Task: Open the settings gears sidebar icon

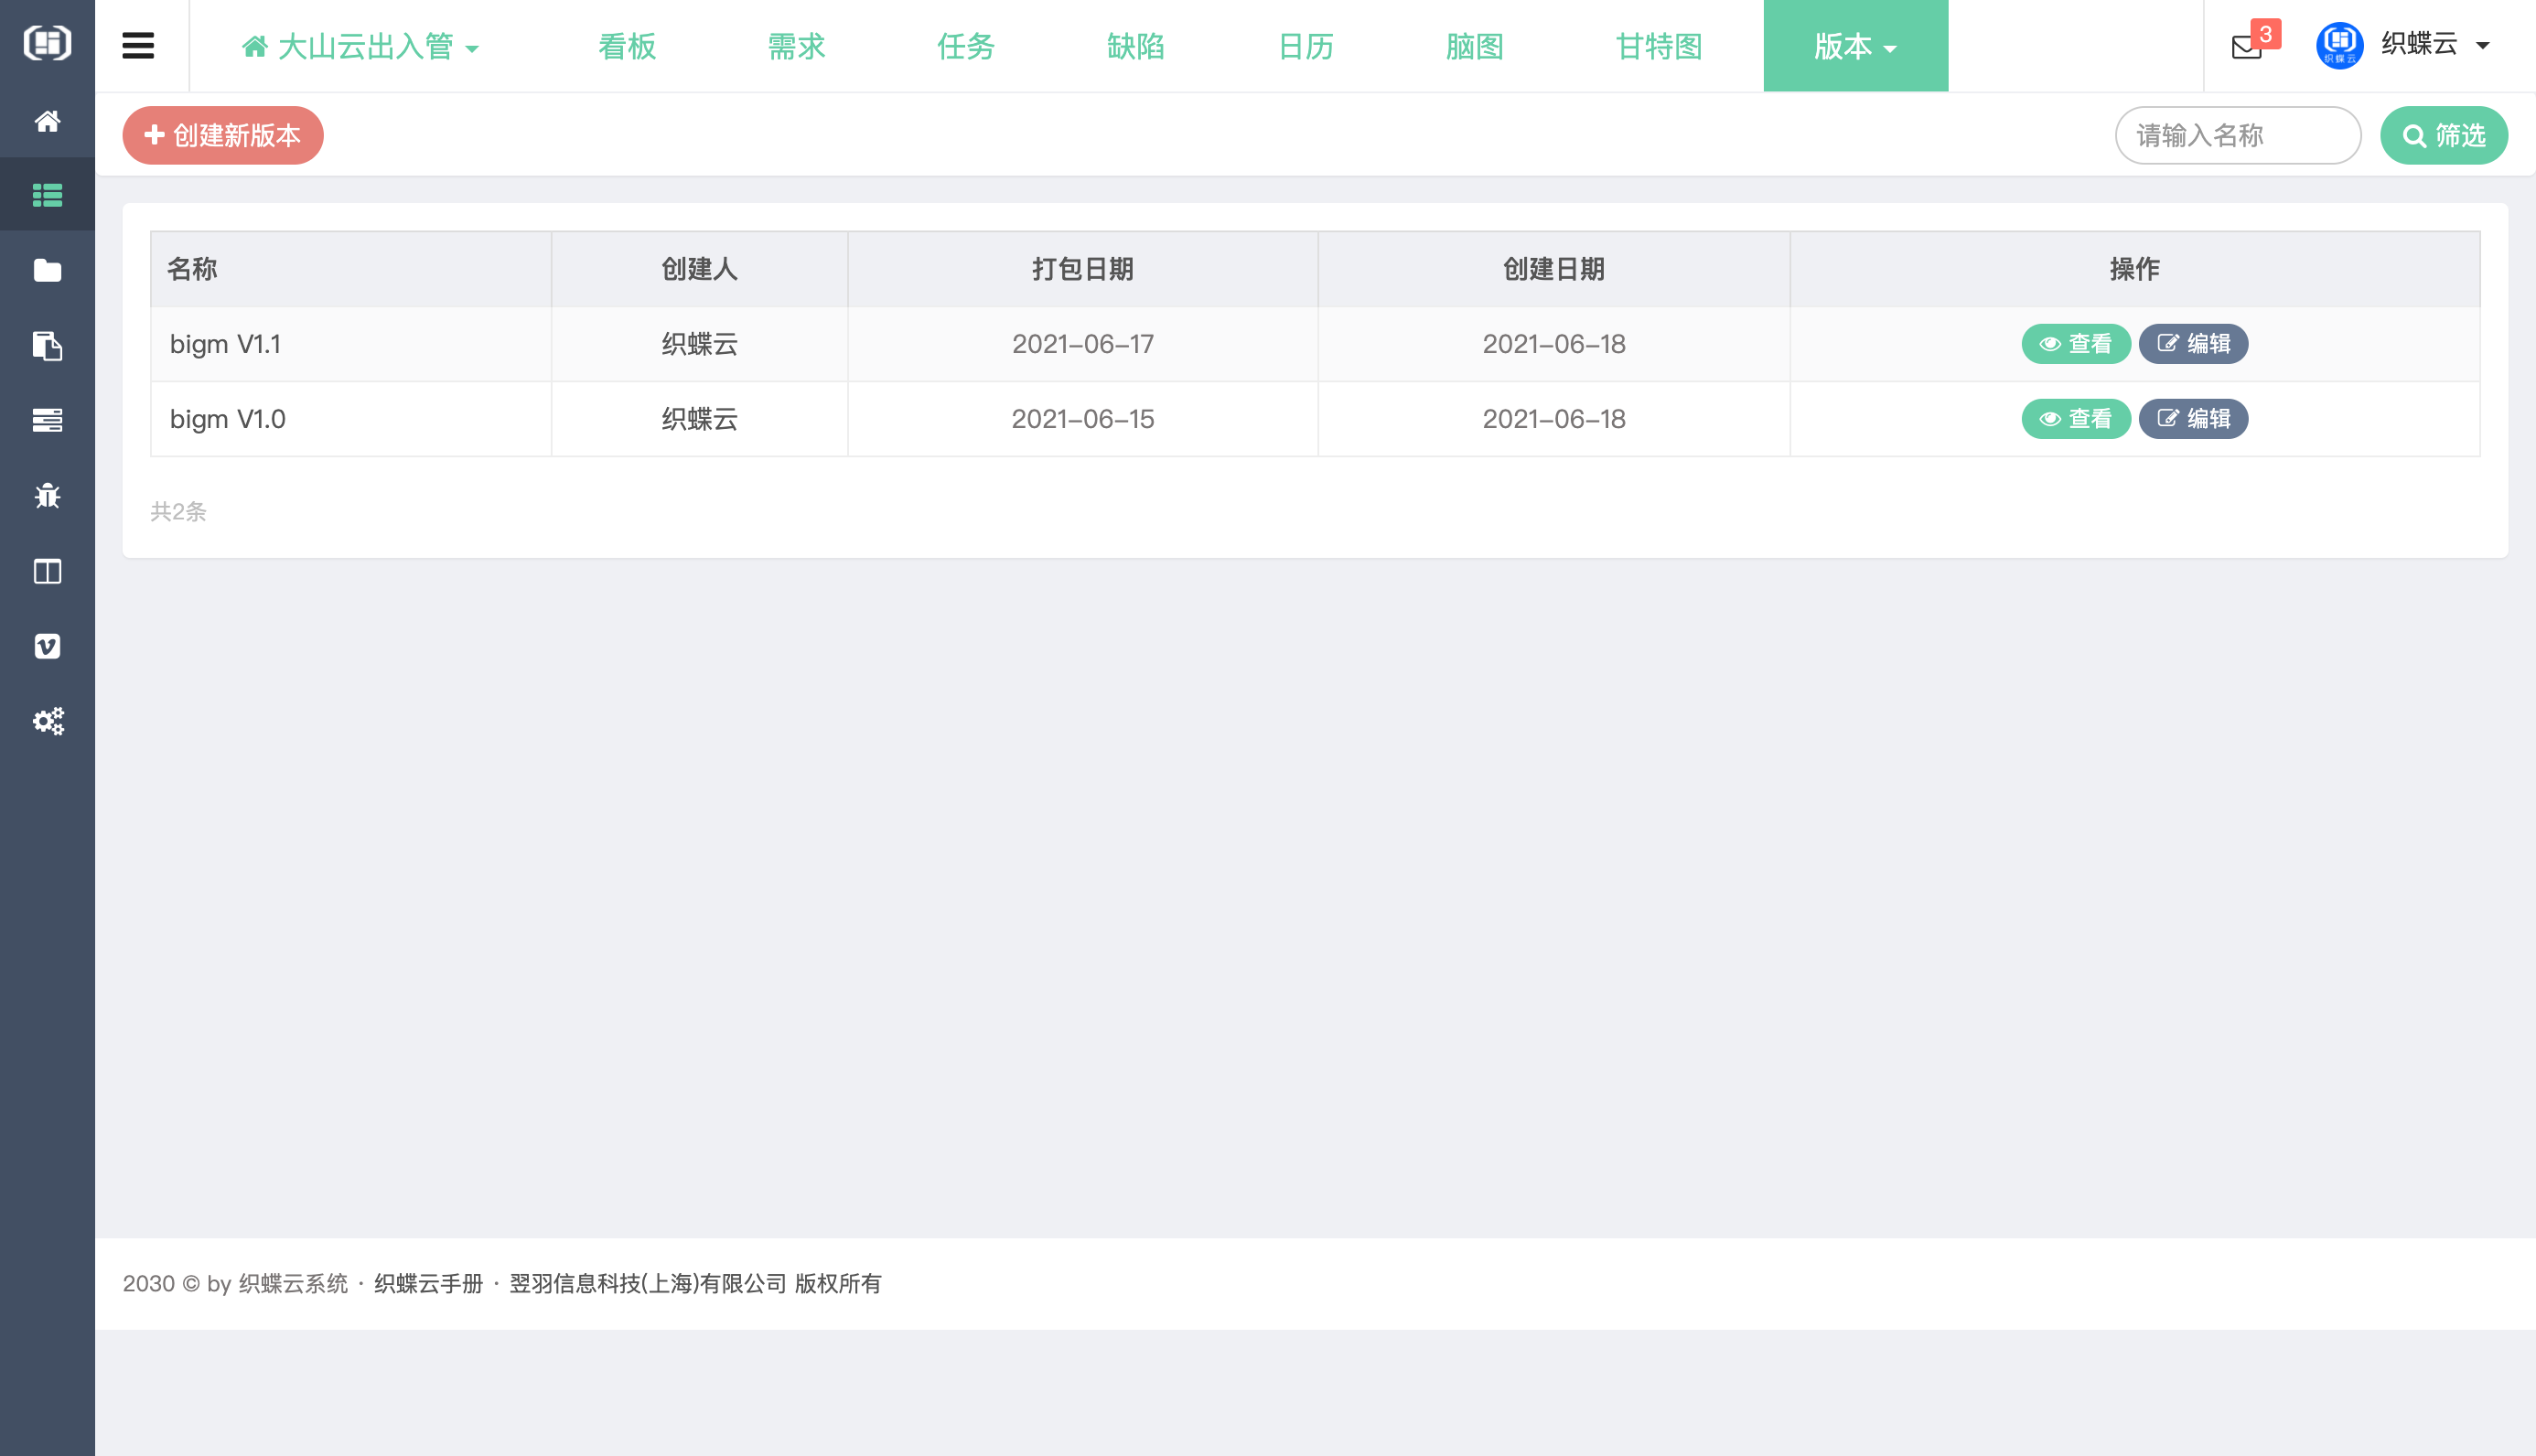Action: coord(47,721)
